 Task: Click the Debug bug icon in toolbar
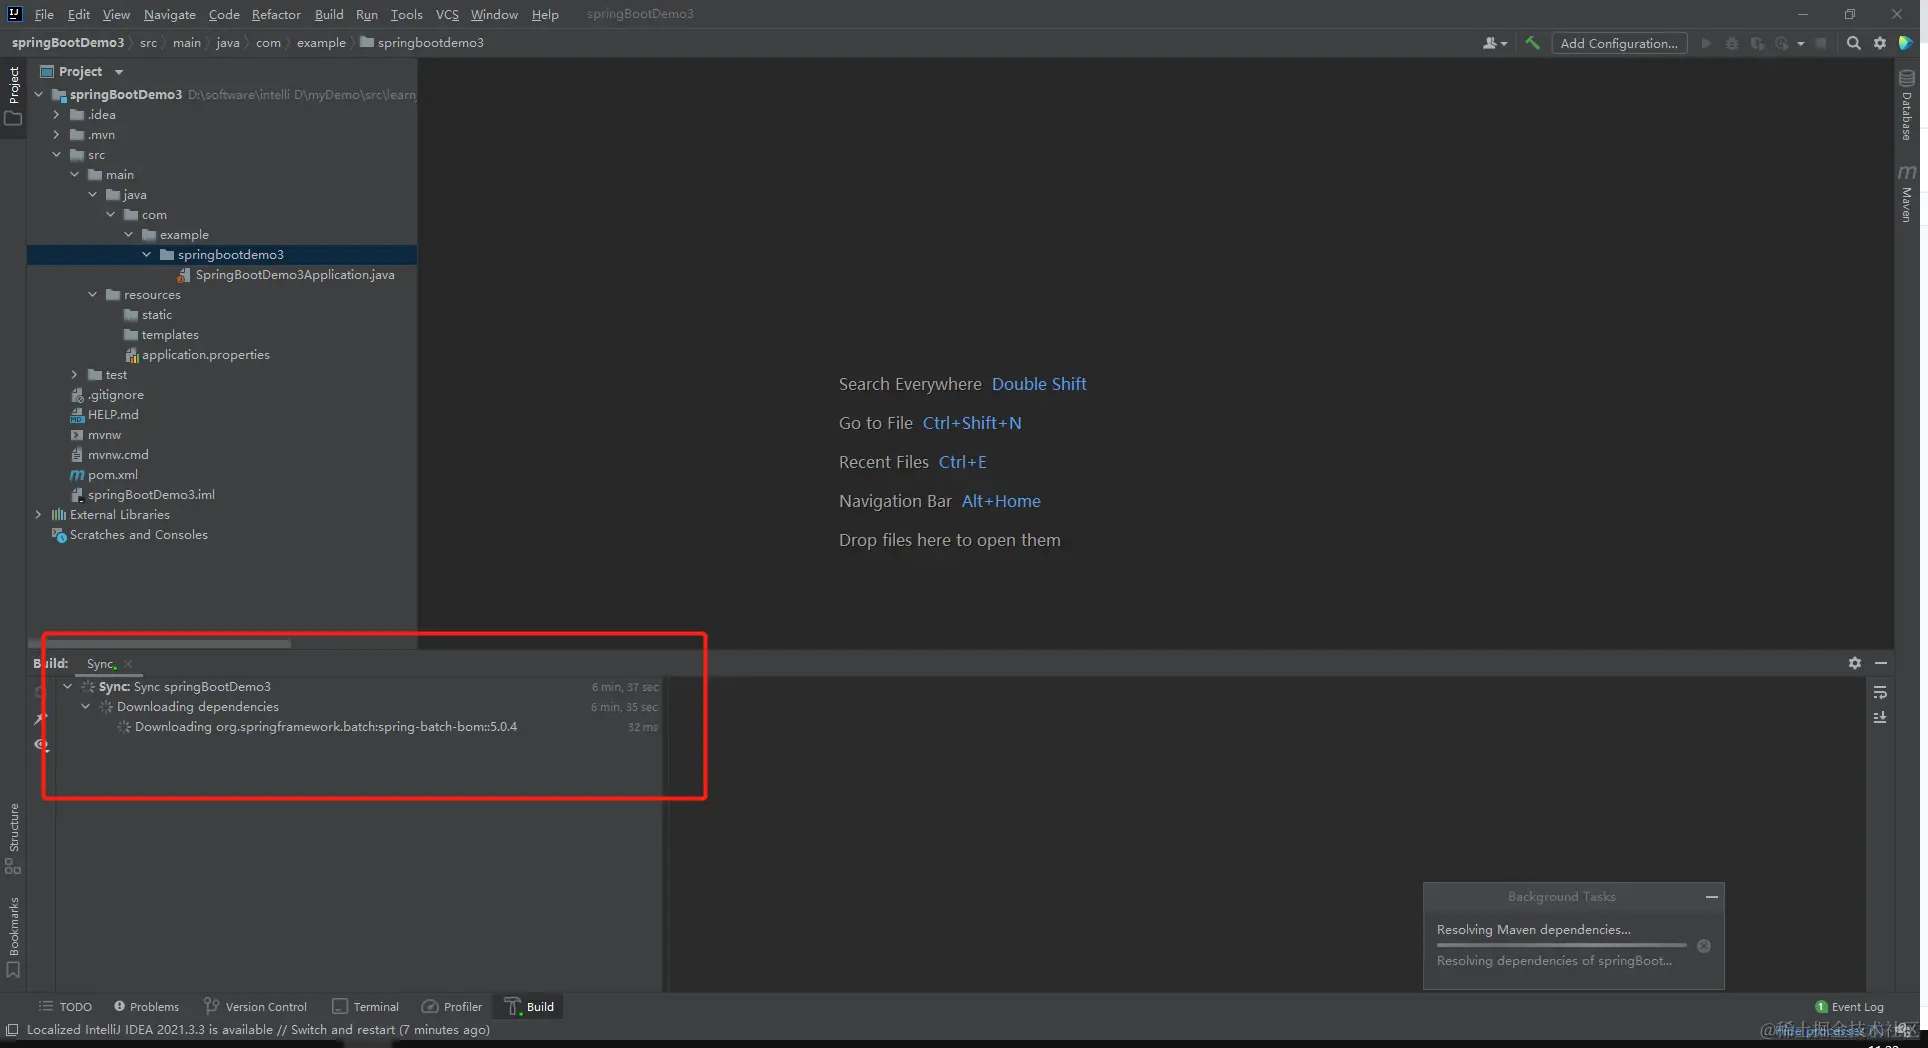coord(1732,43)
